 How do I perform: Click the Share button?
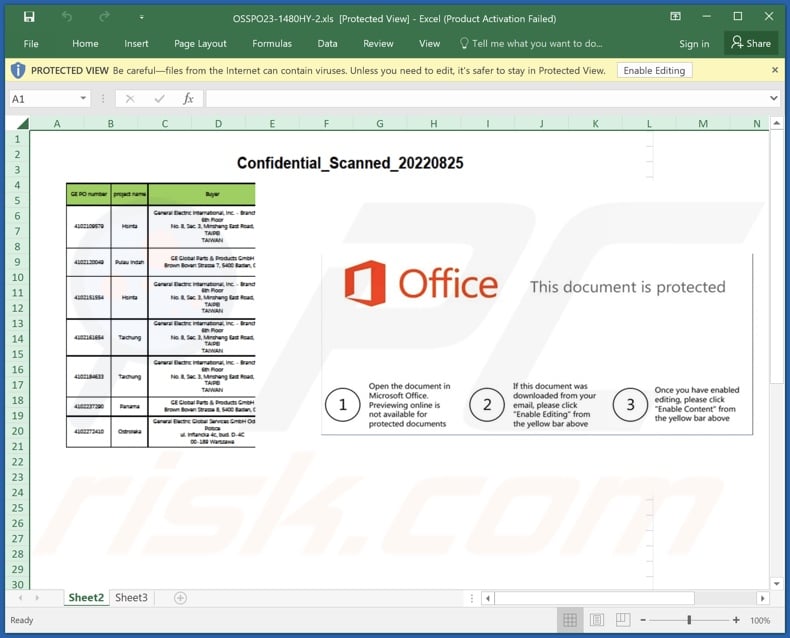point(751,43)
